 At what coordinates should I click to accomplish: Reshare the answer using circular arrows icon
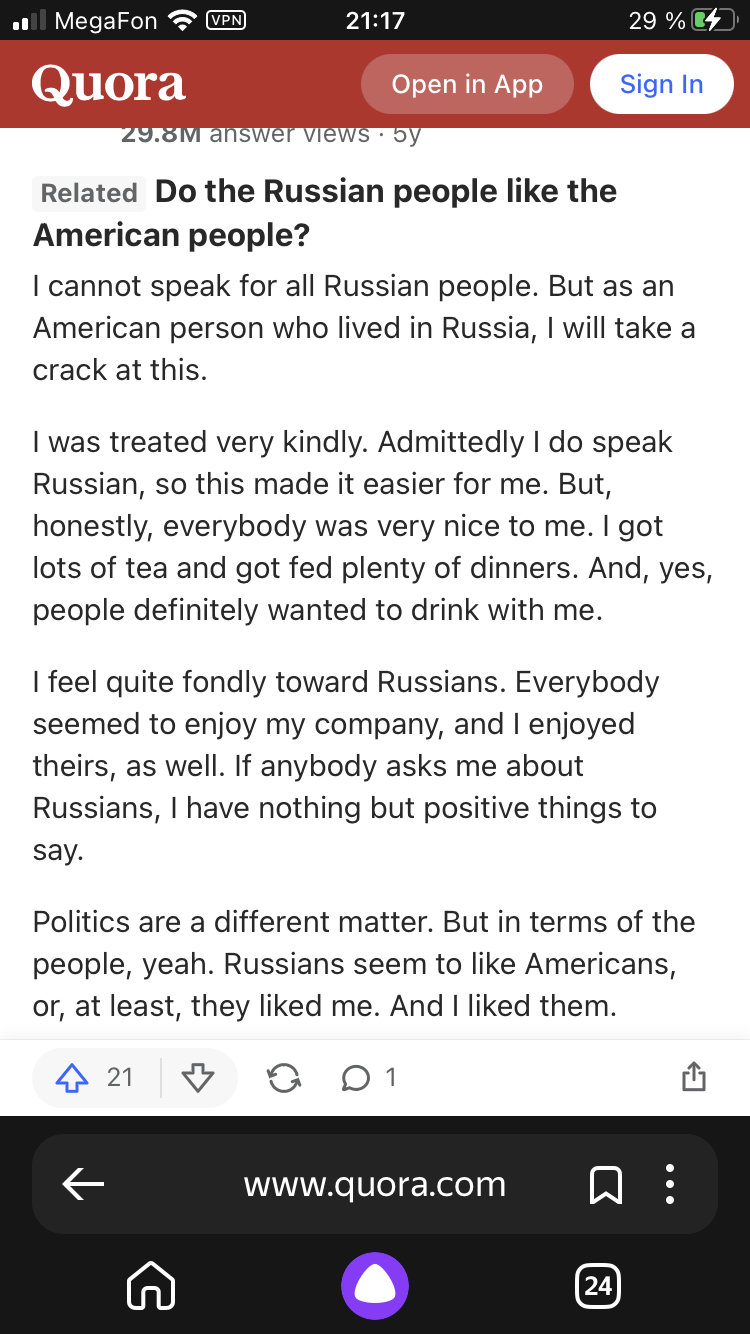pyautogui.click(x=284, y=1077)
